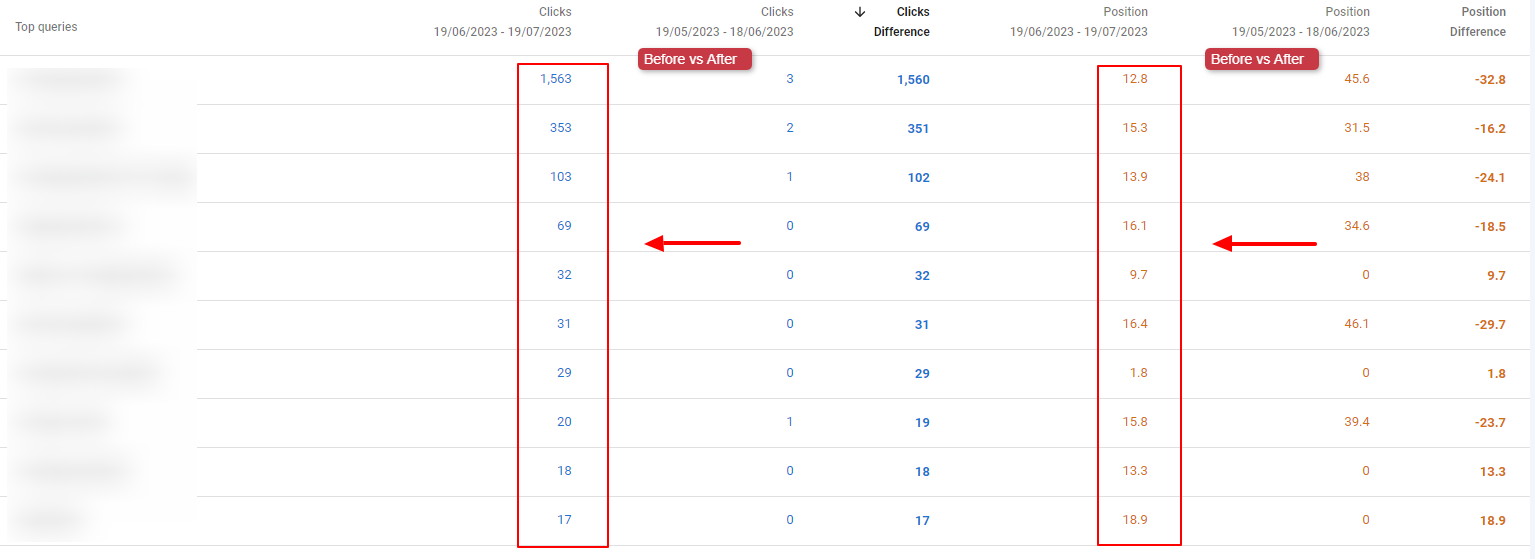Click the -18.5 position difference

[1490, 226]
